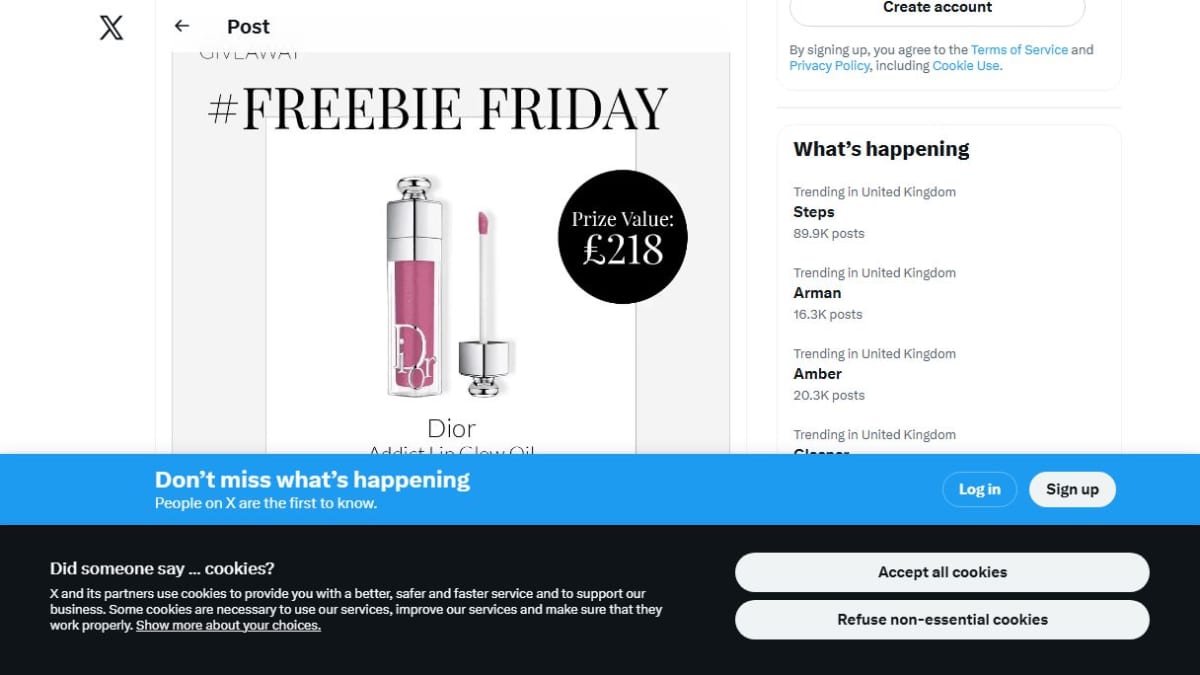Viewport: 1200px width, 675px height.
Task: Click the Sign up button
Action: pos(1072,489)
